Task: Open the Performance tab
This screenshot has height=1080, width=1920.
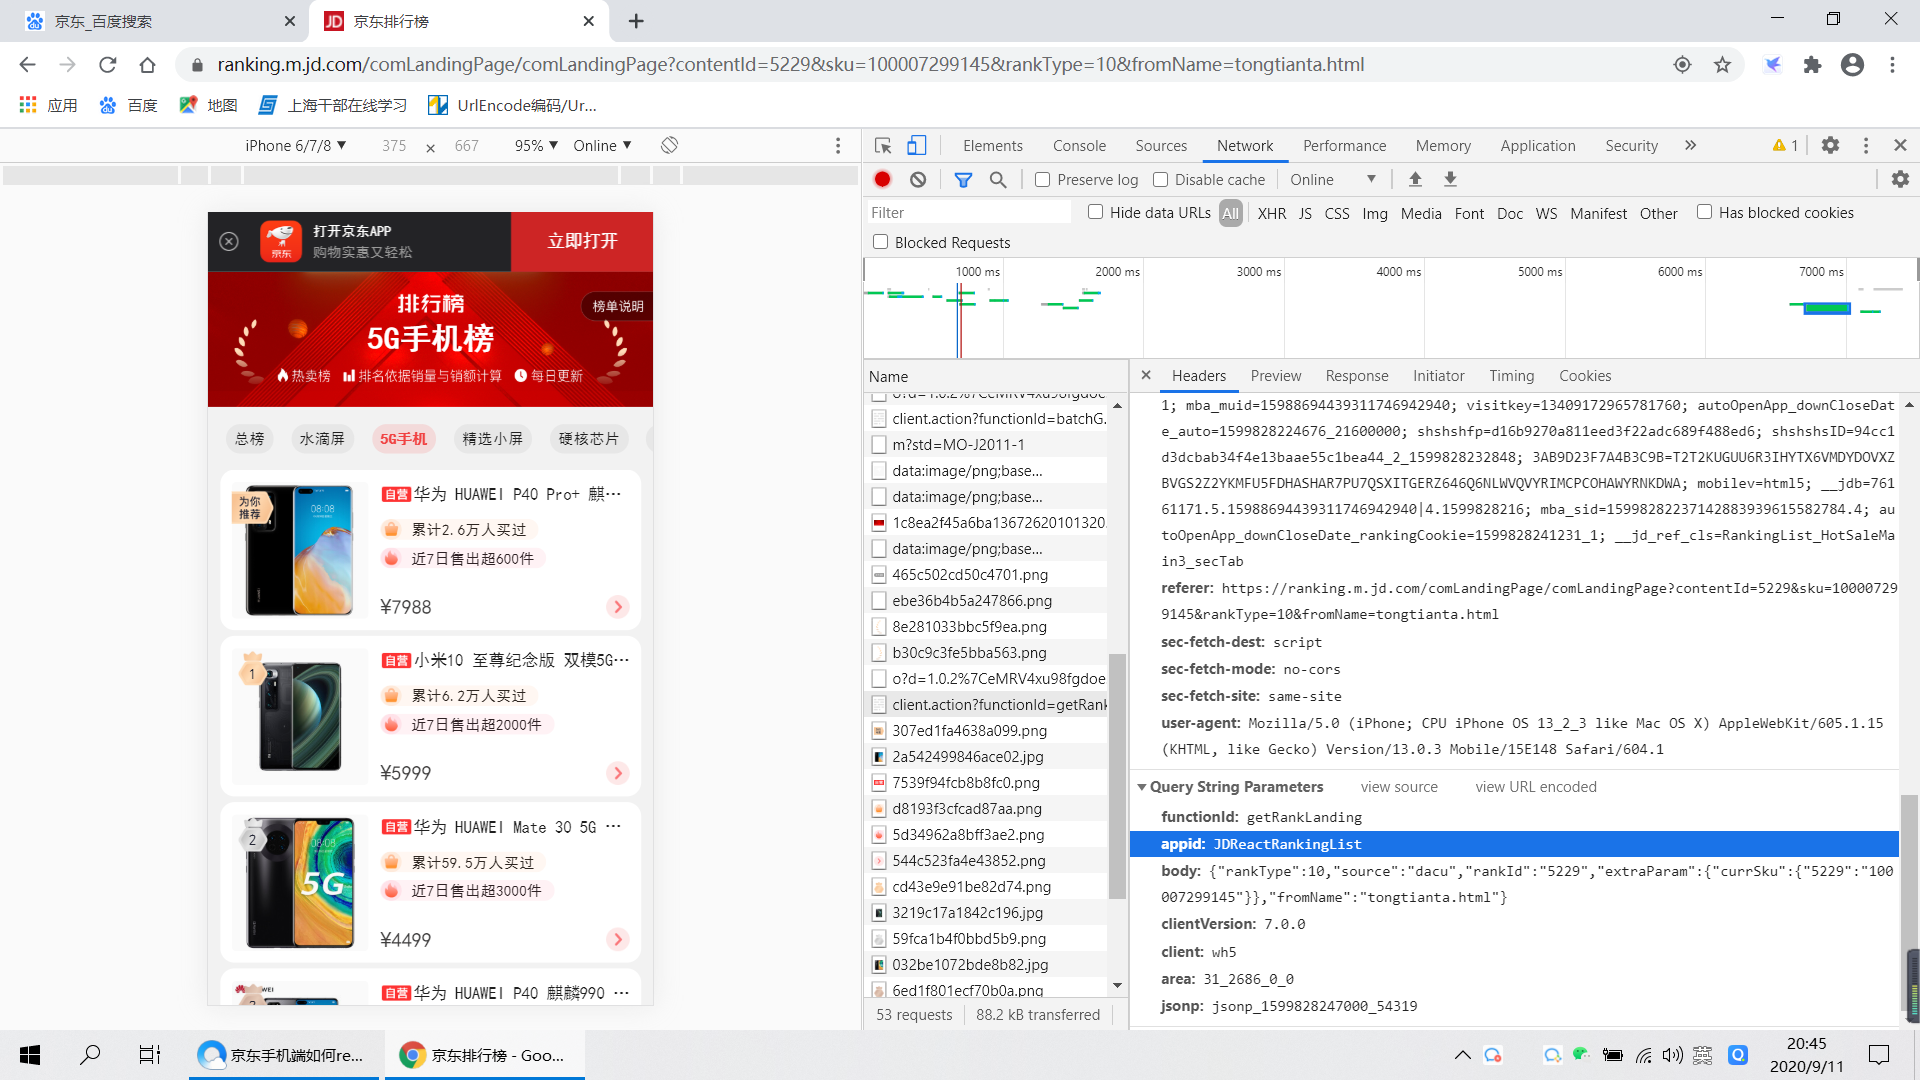Action: click(1344, 146)
